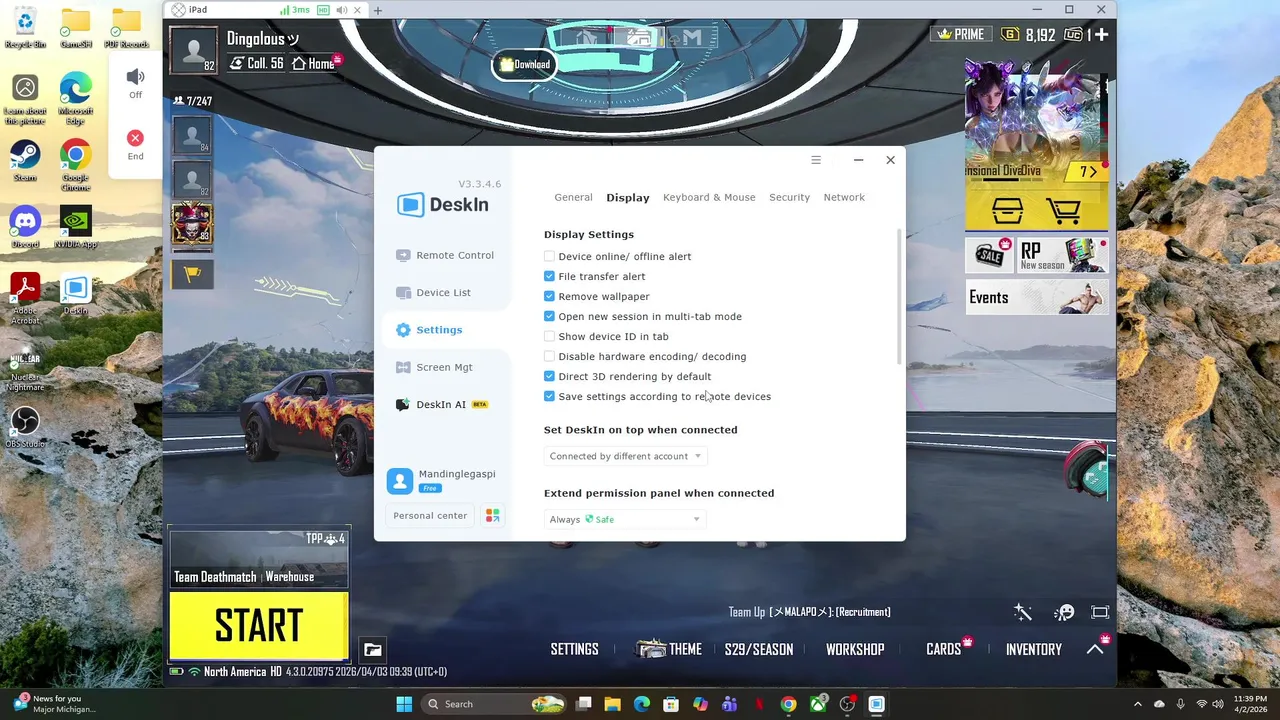Open the game crate box icon
Screen dimensions: 1280x720
[1007, 211]
